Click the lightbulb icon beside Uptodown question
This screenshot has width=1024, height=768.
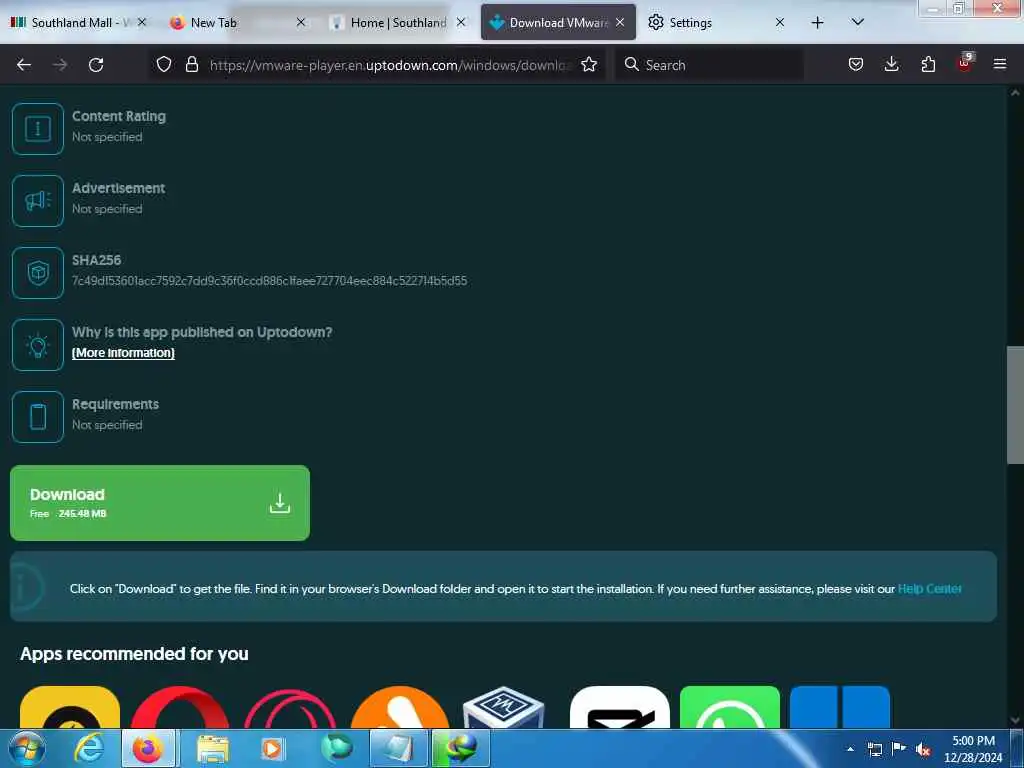point(38,345)
